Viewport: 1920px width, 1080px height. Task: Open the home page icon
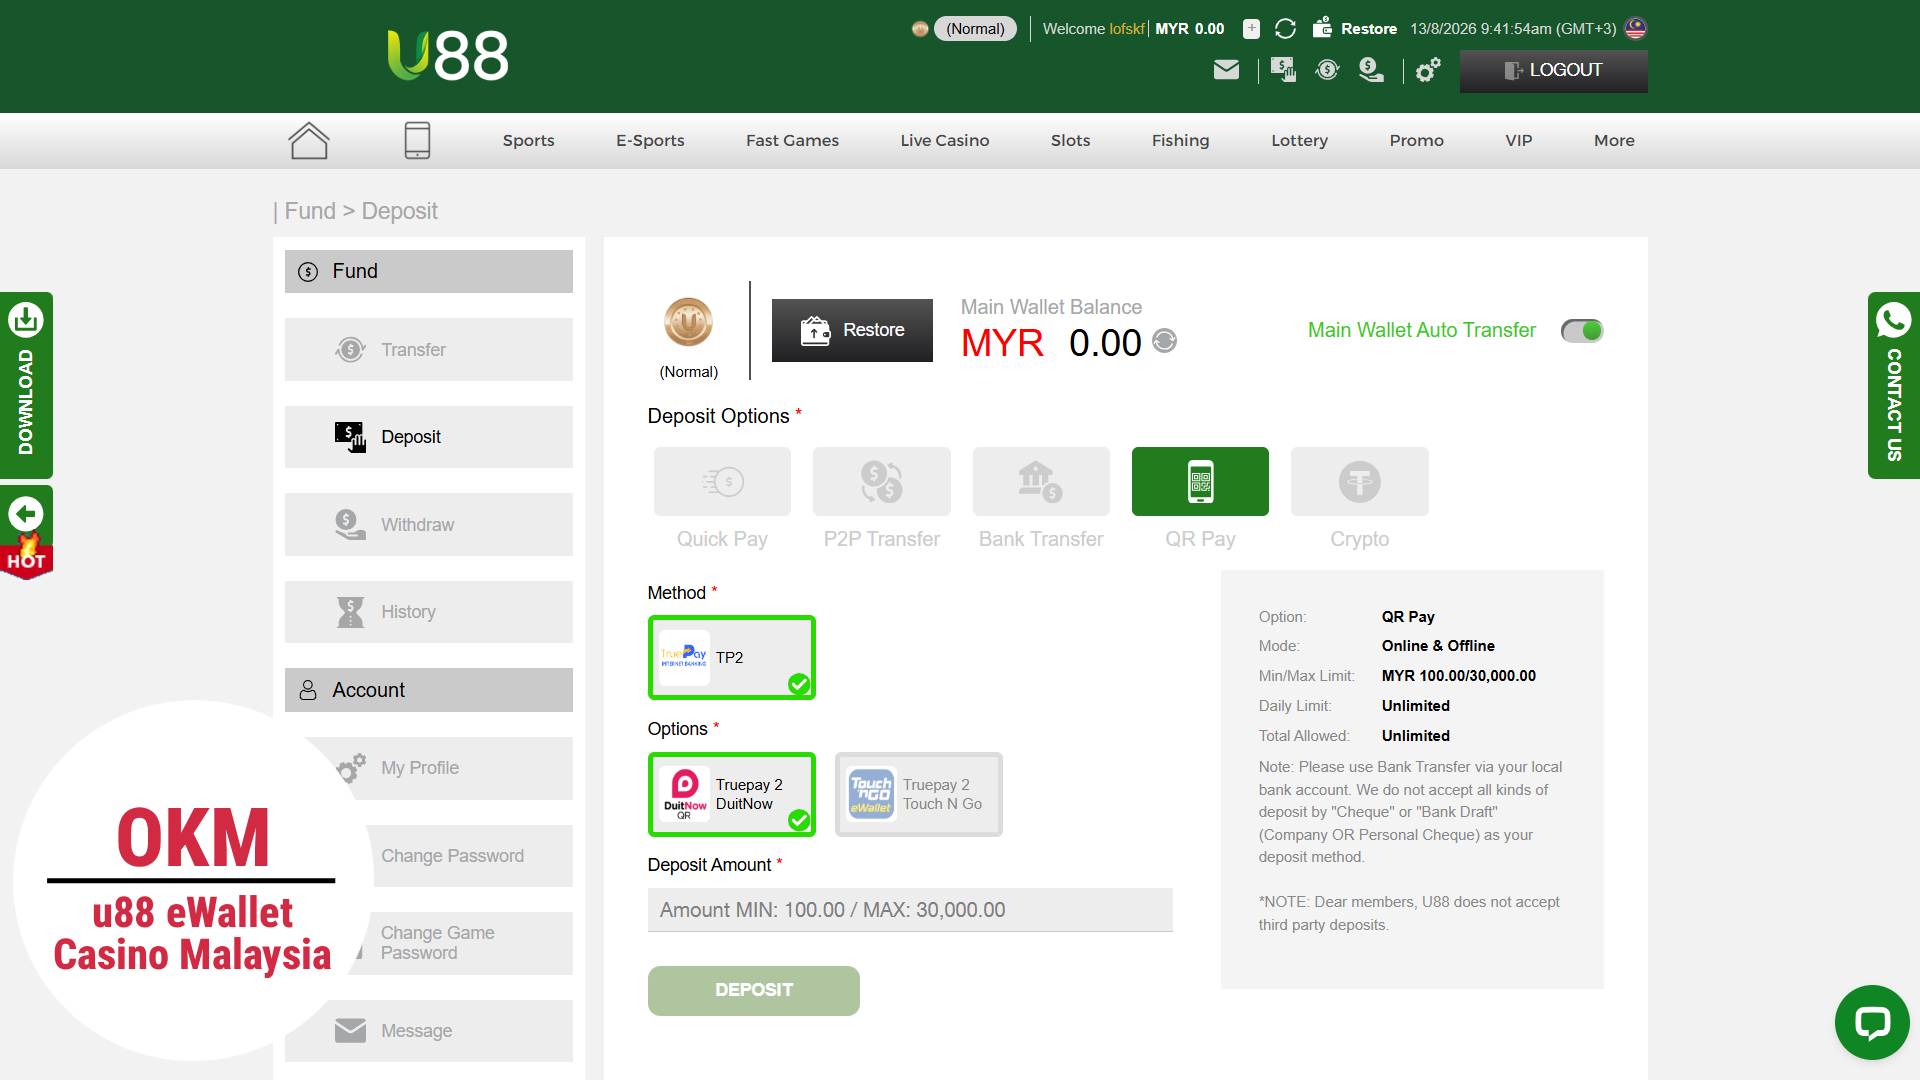point(309,140)
